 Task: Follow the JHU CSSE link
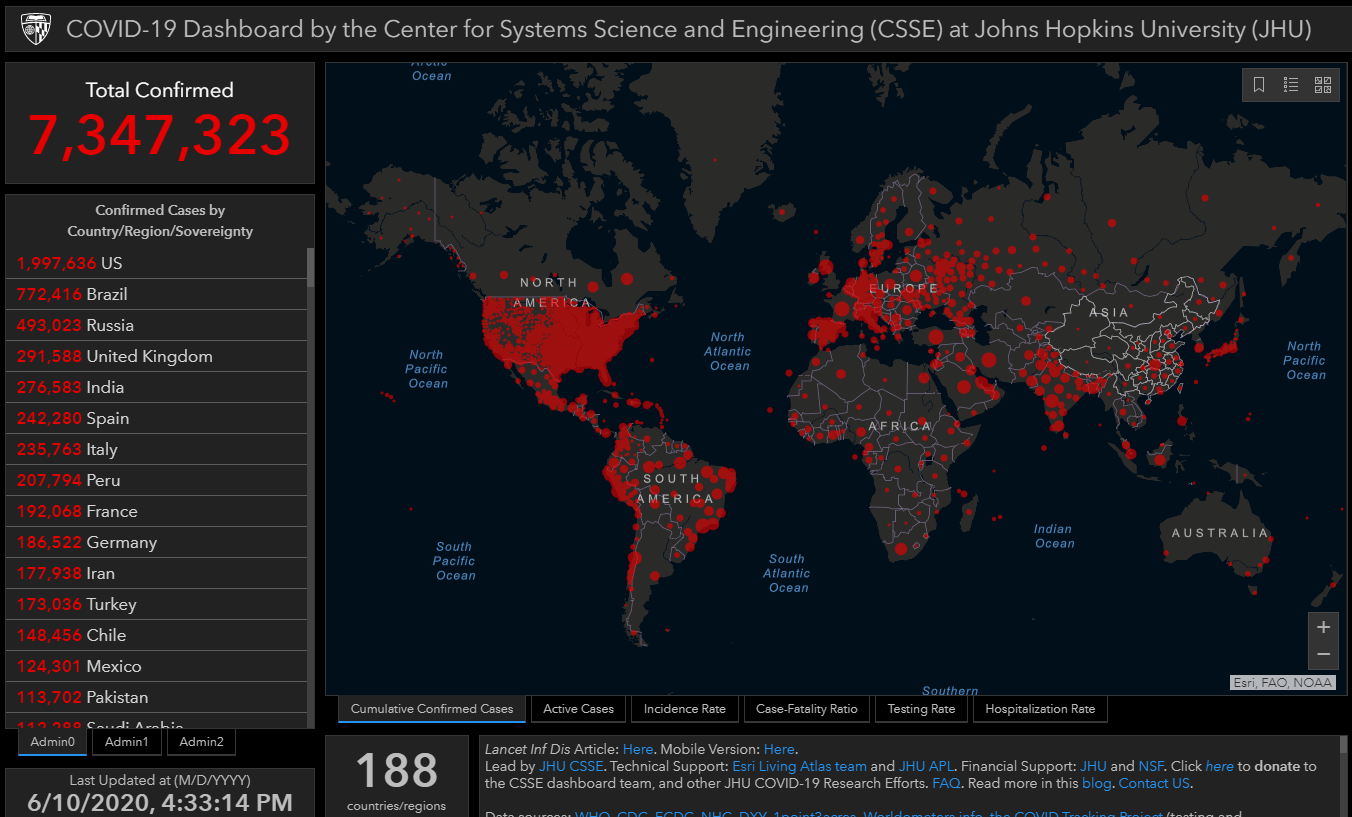(570, 767)
